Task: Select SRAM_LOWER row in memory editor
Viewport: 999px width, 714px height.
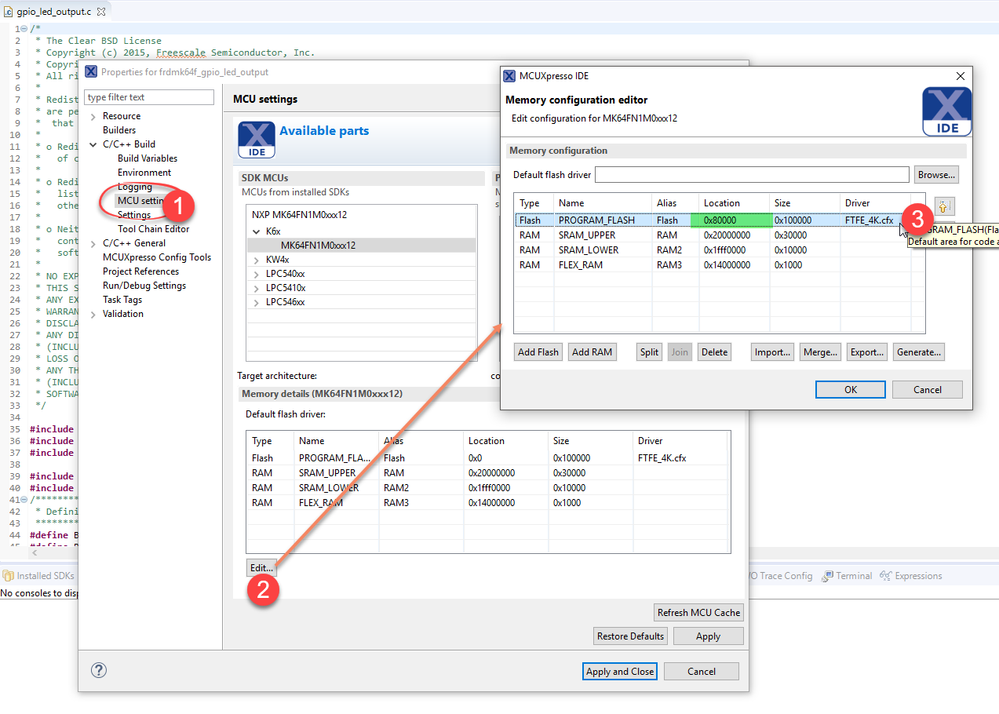Action: 719,250
